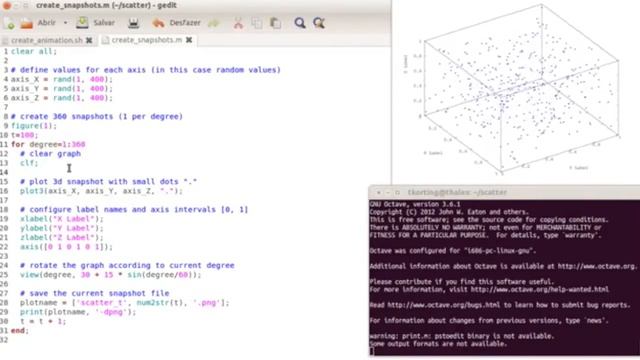Switch to the create_animation.sh tab
The height and width of the screenshot is (360, 640).
coord(46,40)
